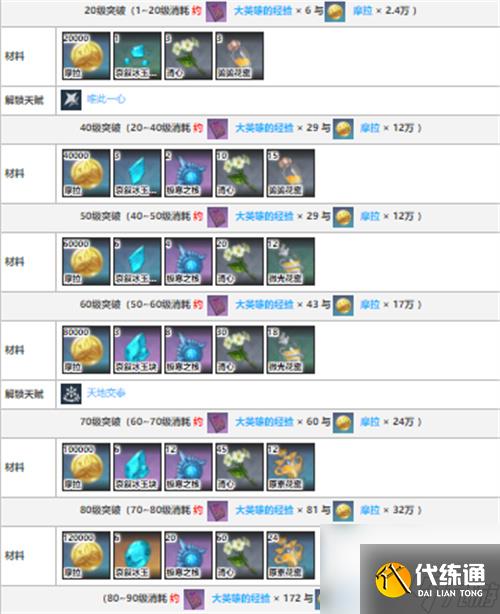The width and height of the screenshot is (500, 614).
Task: Click the 微光花蜜 icon in 50级突破 materials
Action: (x=291, y=262)
